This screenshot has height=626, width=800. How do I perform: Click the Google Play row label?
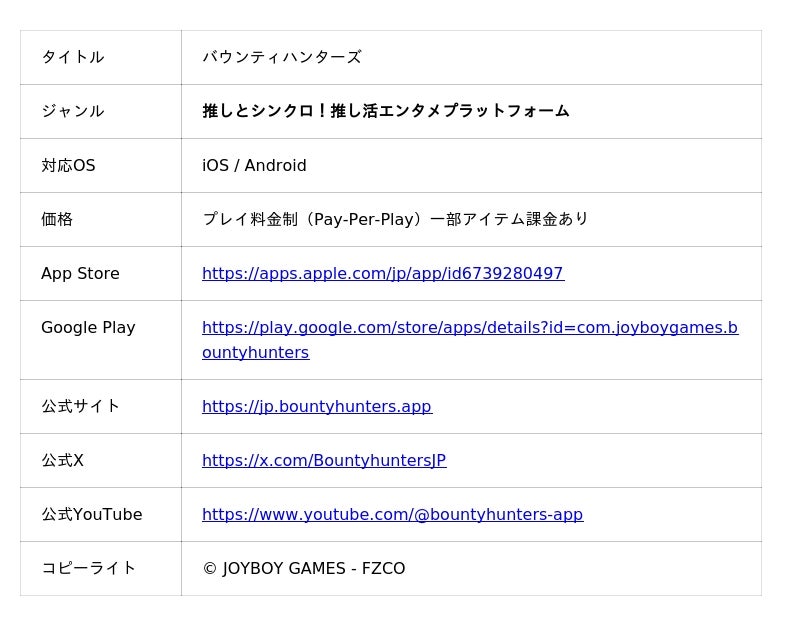88,327
